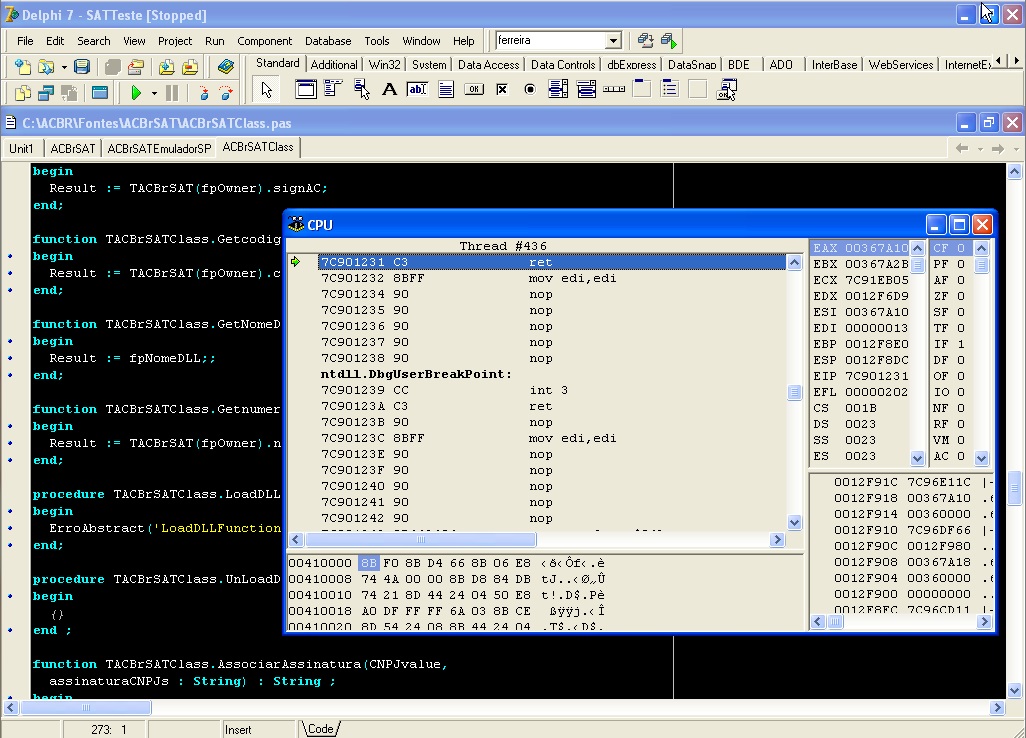The width and height of the screenshot is (1026, 738).
Task: Select the ComboBox component icon
Action: pos(586,89)
